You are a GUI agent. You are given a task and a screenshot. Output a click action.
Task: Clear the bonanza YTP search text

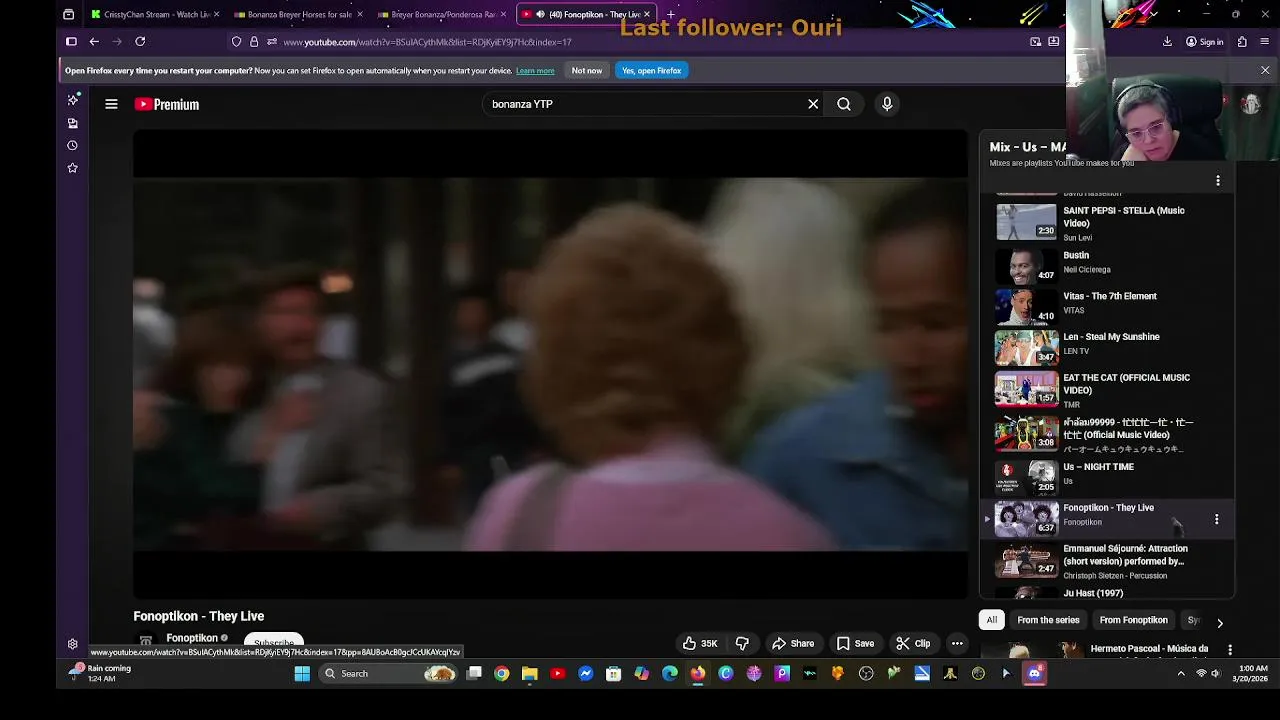813,104
